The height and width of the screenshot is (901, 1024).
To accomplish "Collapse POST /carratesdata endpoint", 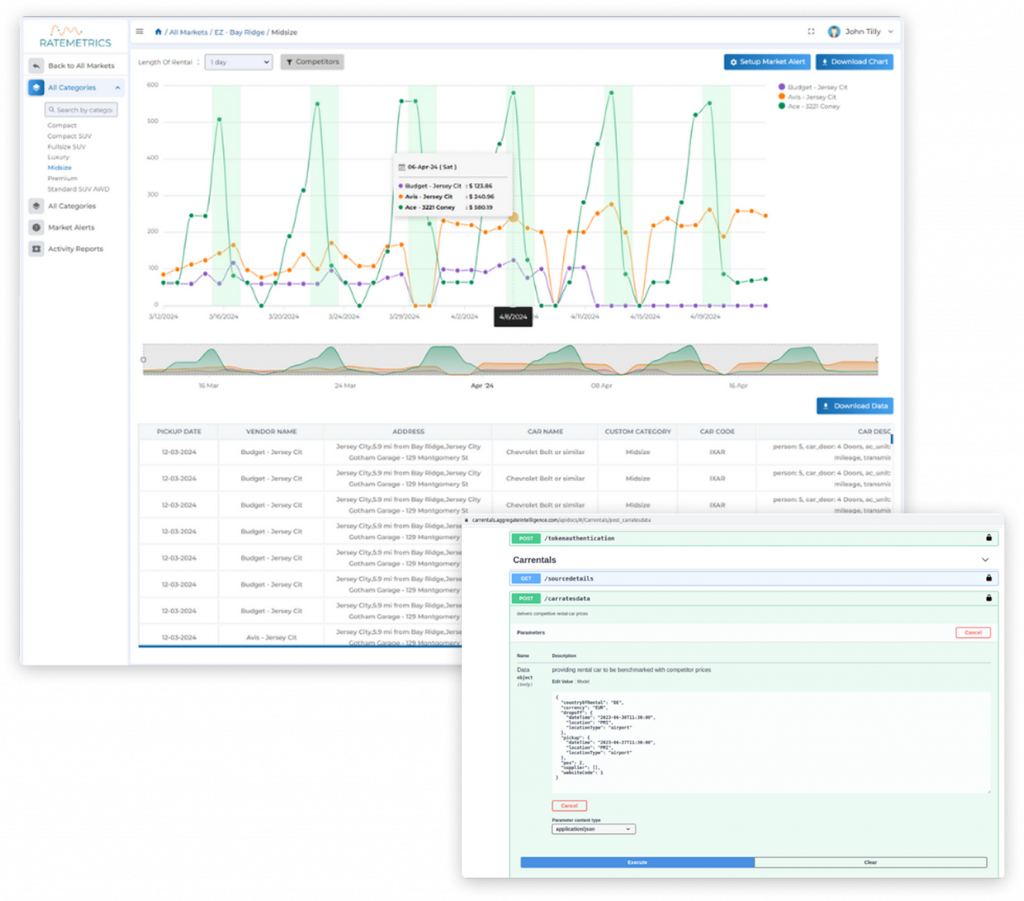I will point(753,599).
